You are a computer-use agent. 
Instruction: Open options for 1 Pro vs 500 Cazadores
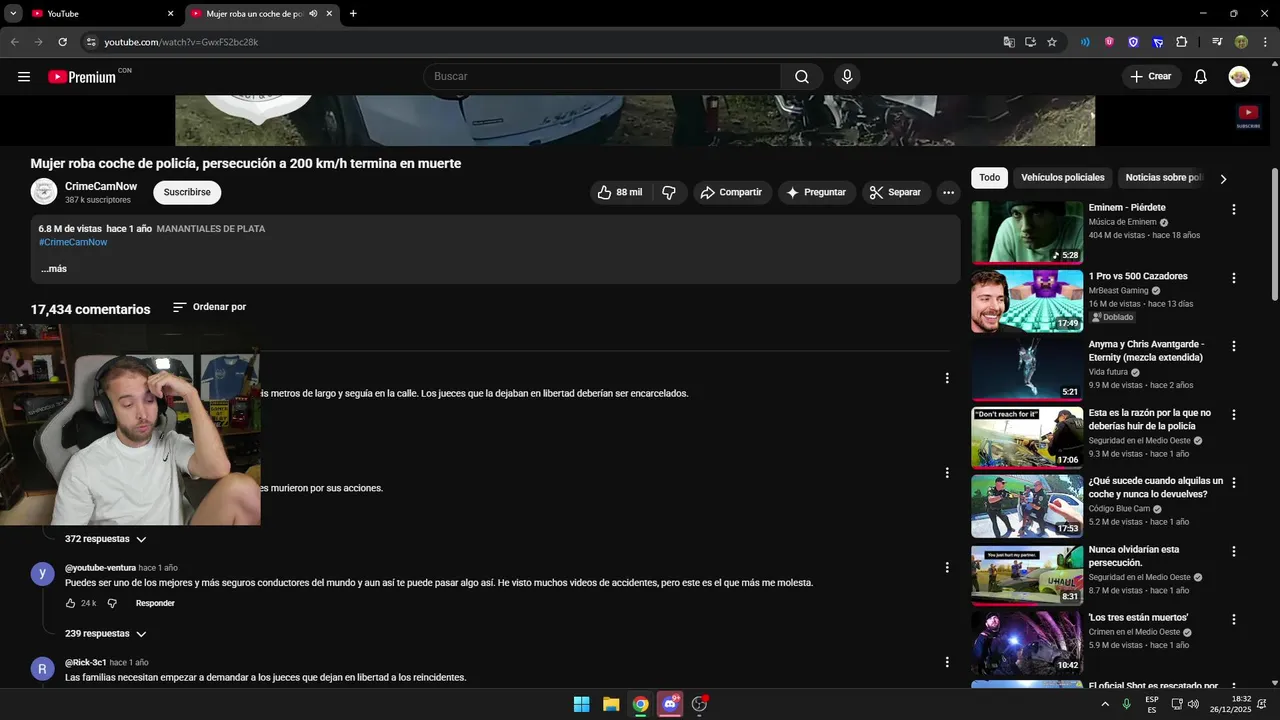click(x=1233, y=278)
